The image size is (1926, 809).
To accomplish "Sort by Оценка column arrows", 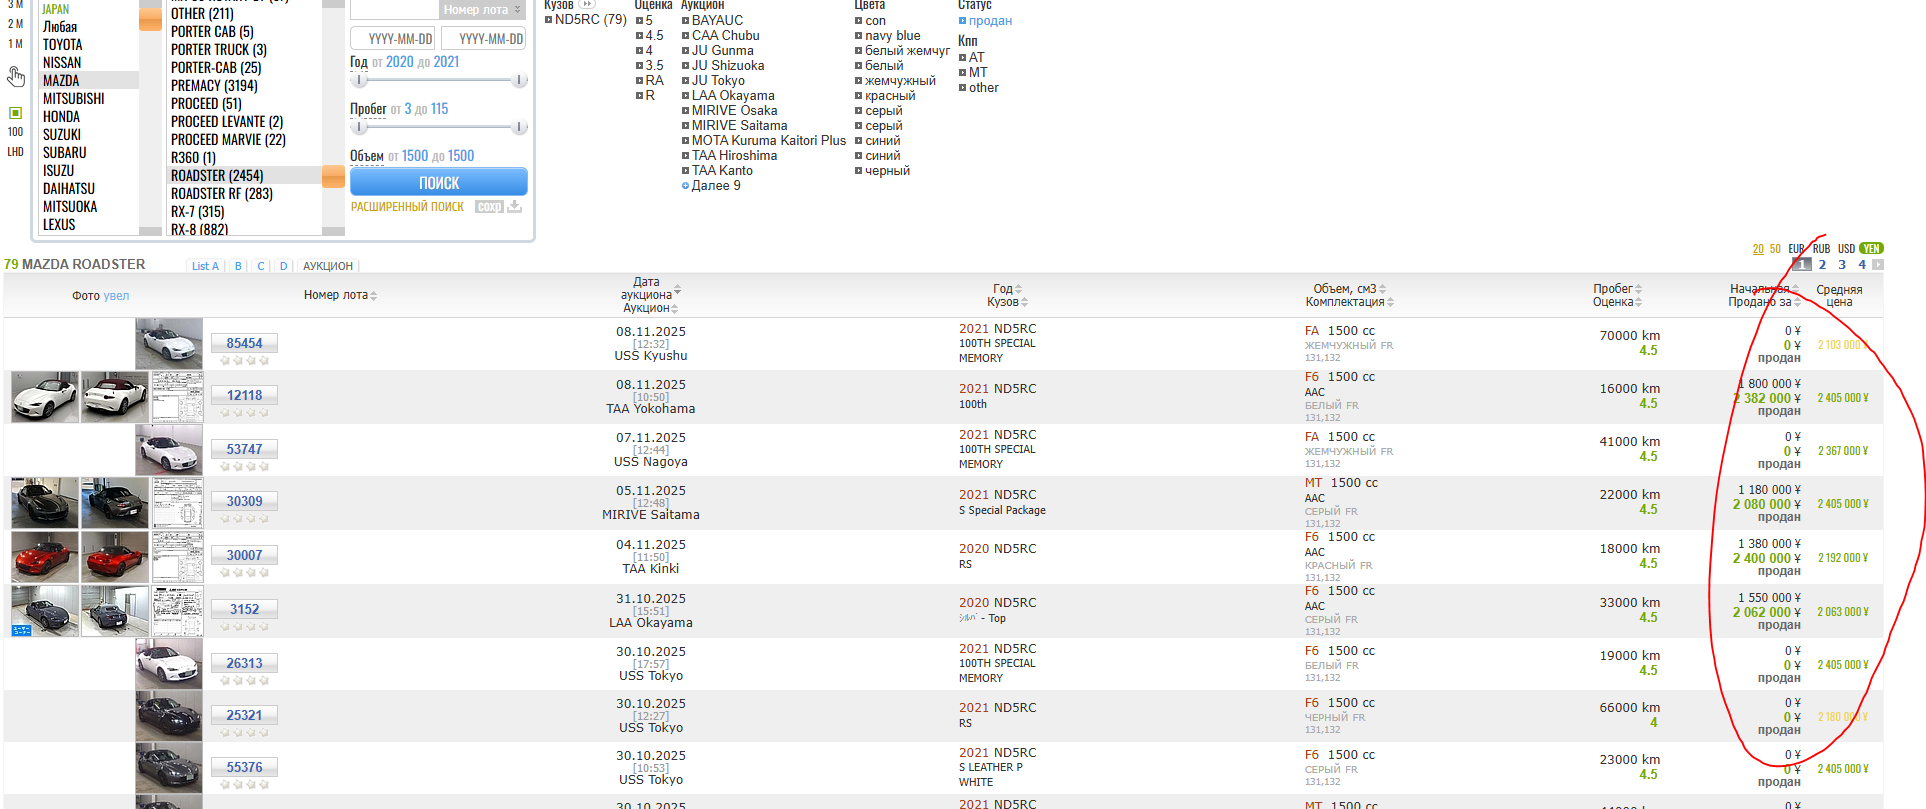I will pos(1638,302).
